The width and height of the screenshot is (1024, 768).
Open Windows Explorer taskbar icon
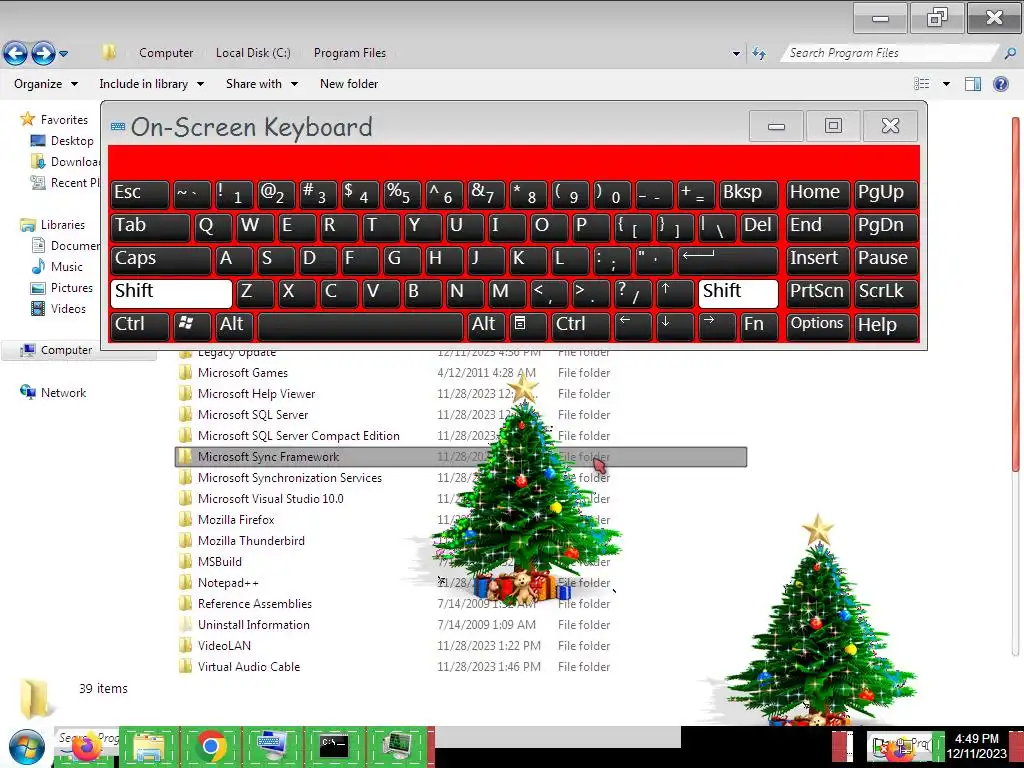coord(149,746)
